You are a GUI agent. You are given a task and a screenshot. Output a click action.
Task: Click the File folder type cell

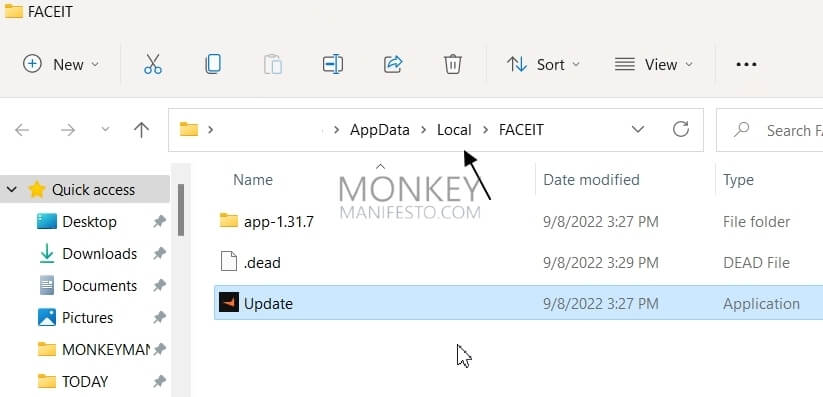tap(756, 222)
